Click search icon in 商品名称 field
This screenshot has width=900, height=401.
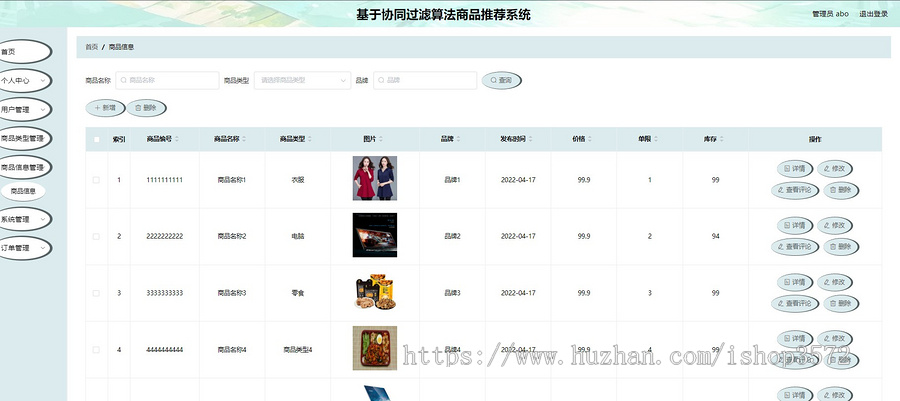123,80
